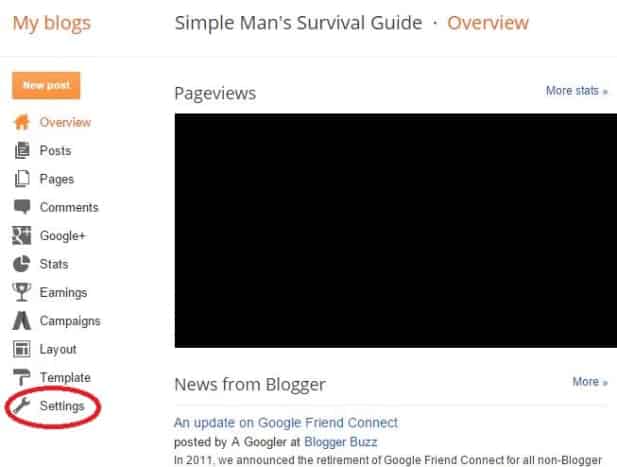The image size is (617, 467).
Task: Open More news from Blogger link
Action: coord(590,382)
